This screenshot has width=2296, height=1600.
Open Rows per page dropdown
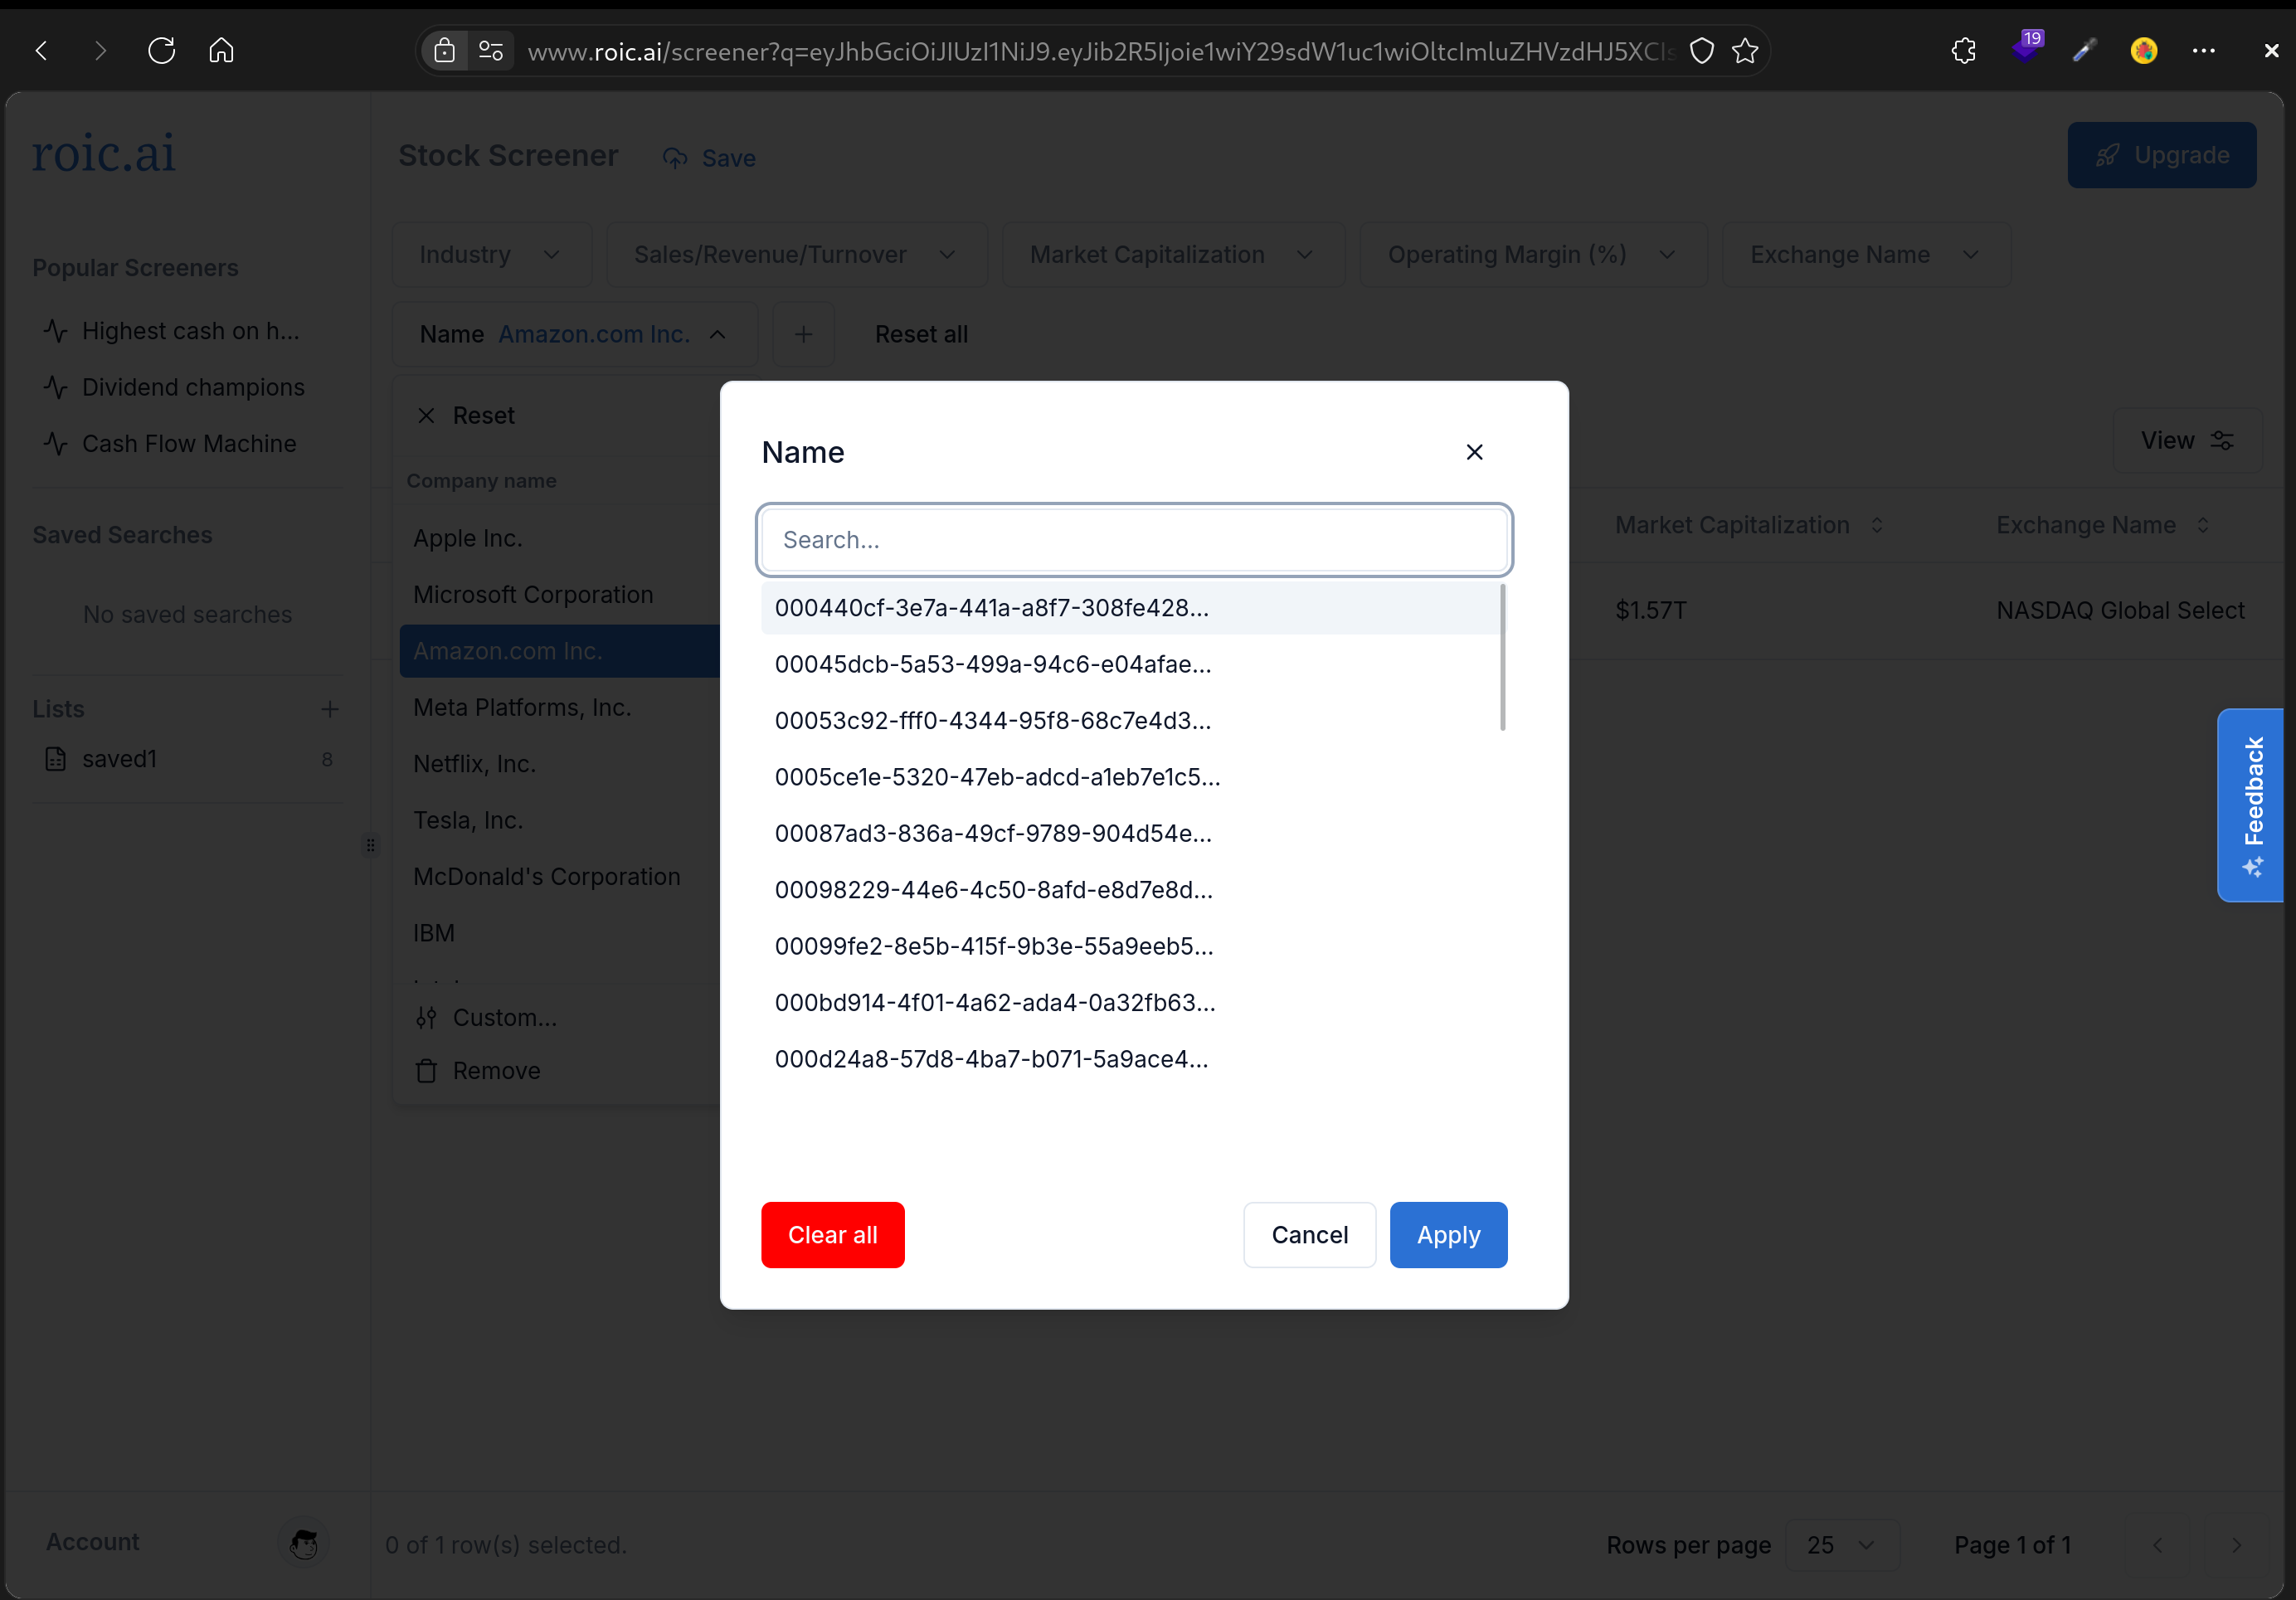point(1841,1545)
